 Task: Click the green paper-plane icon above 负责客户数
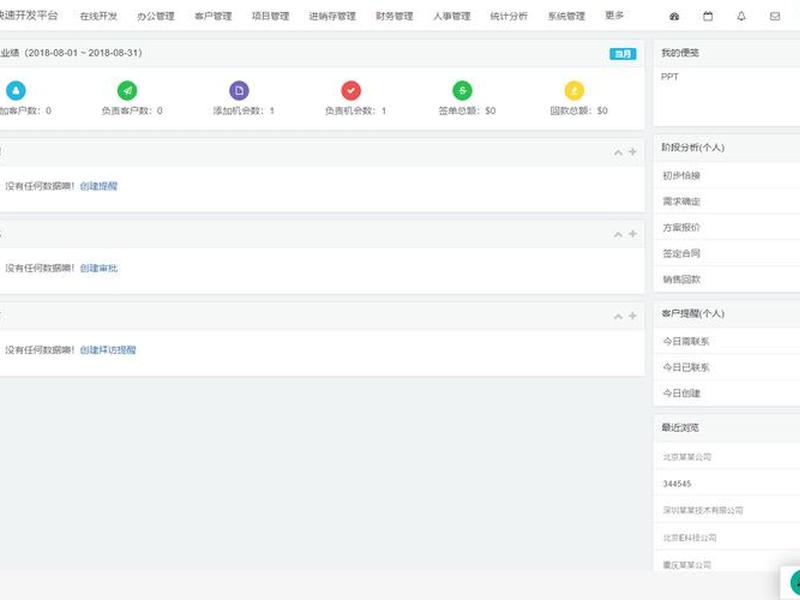(127, 91)
